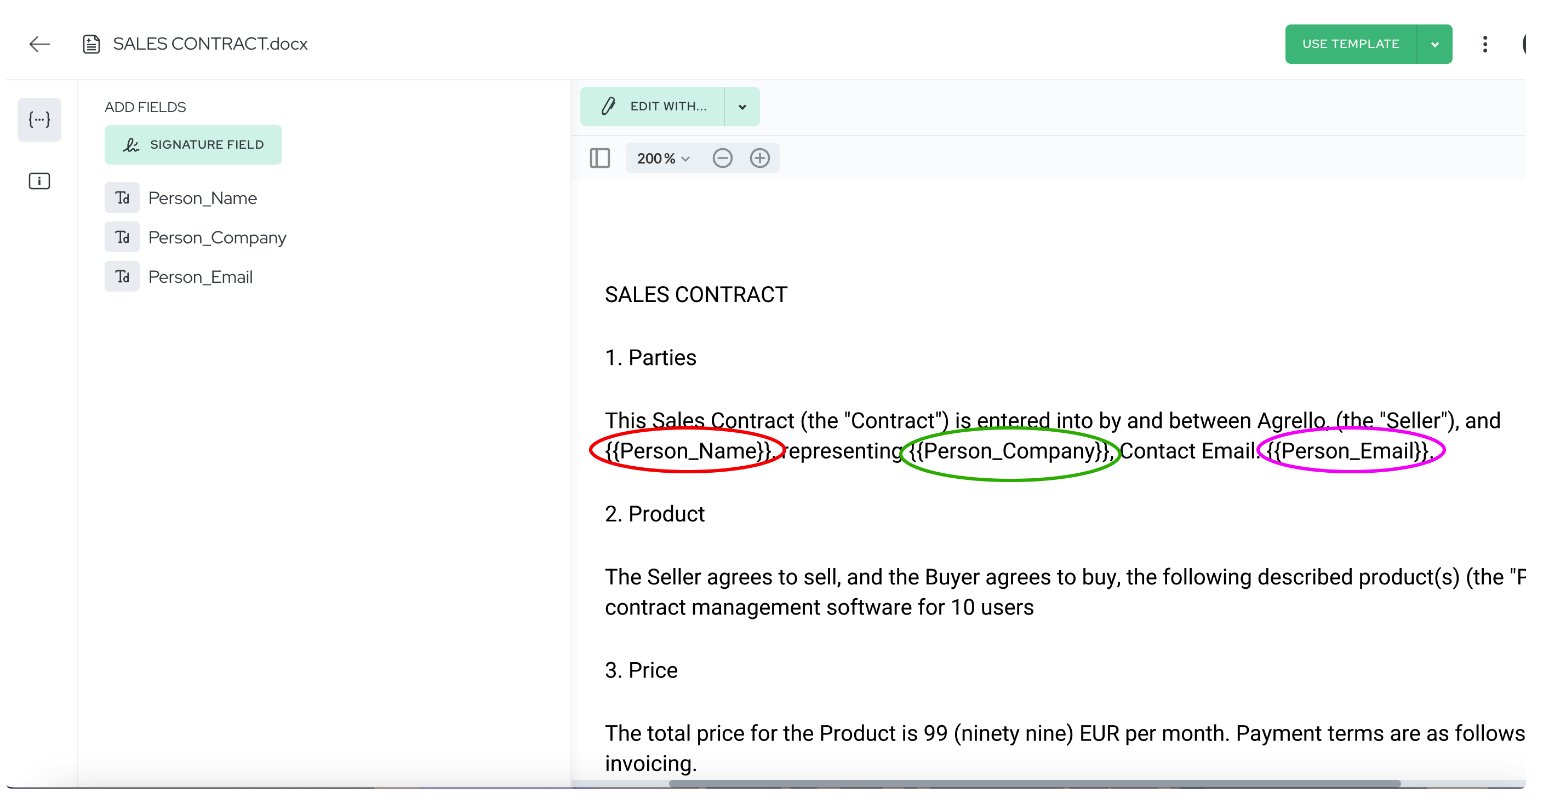Open the info panel icon in the sidebar
The image size is (1546, 812).
tap(39, 181)
